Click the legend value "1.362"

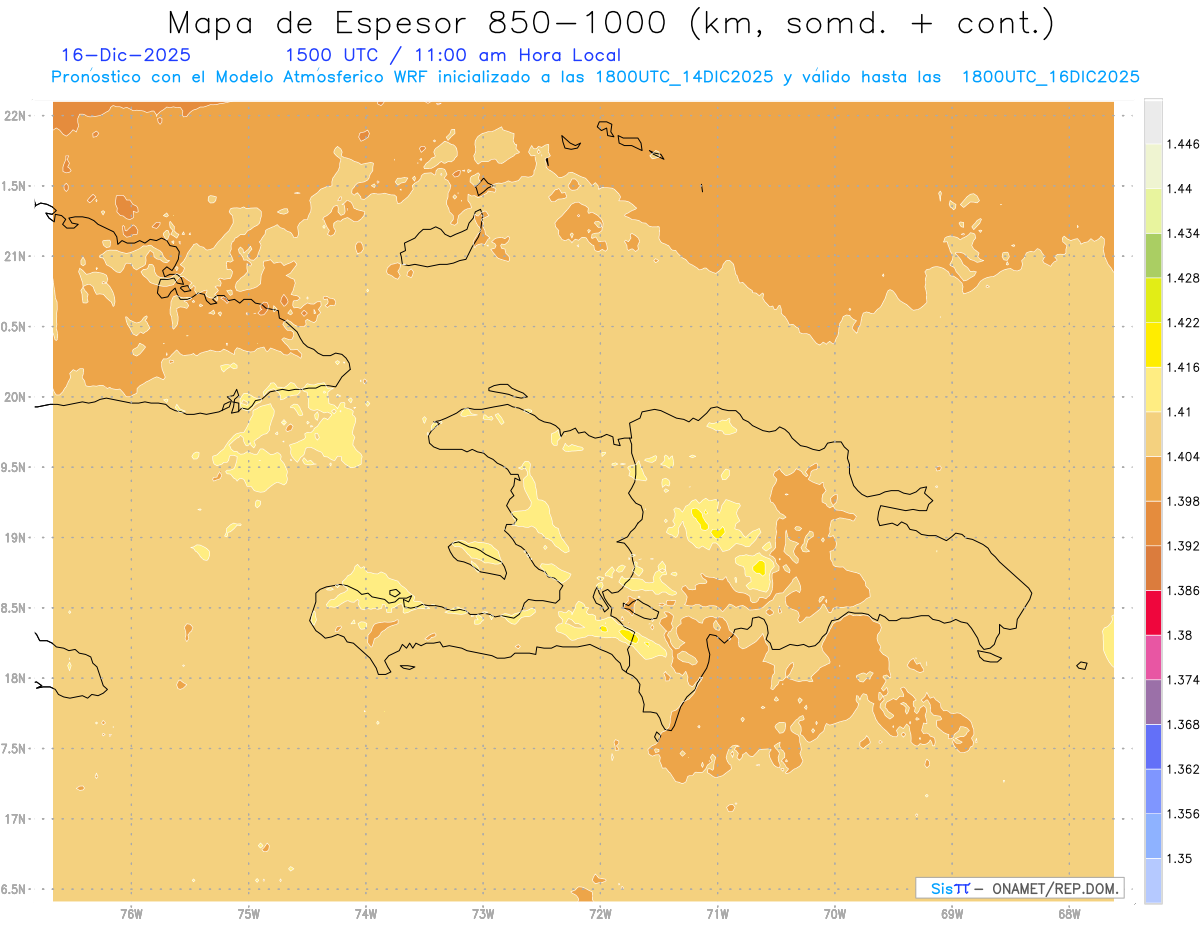(x=1185, y=769)
